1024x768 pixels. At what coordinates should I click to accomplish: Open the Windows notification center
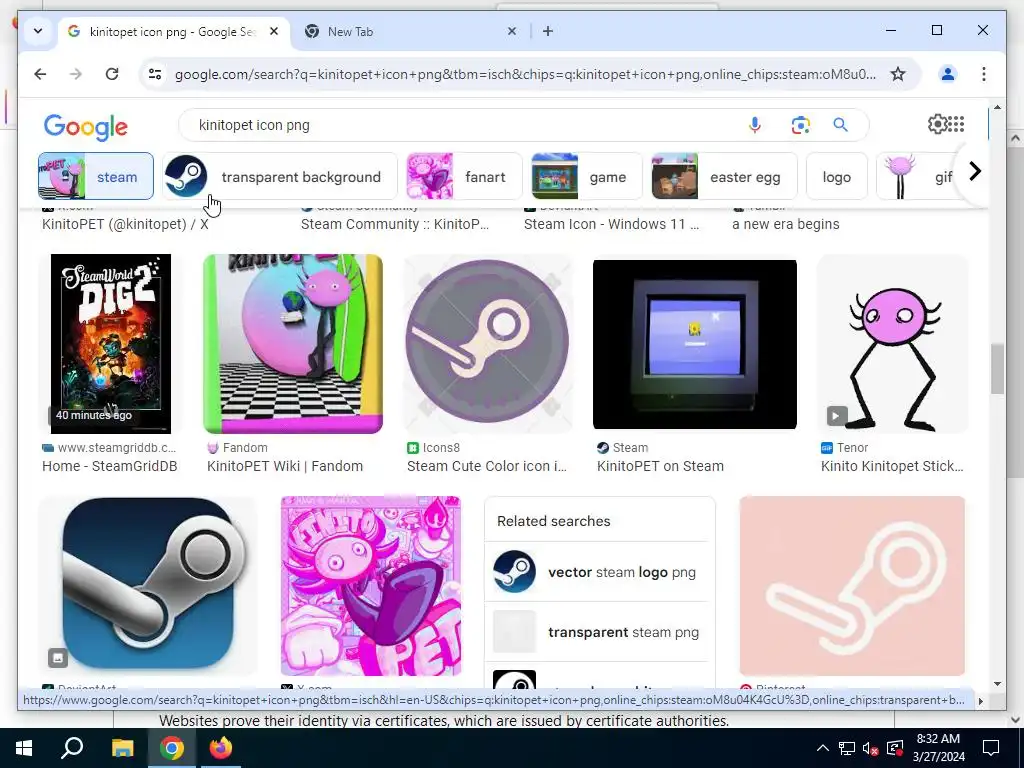pyautogui.click(x=991, y=748)
